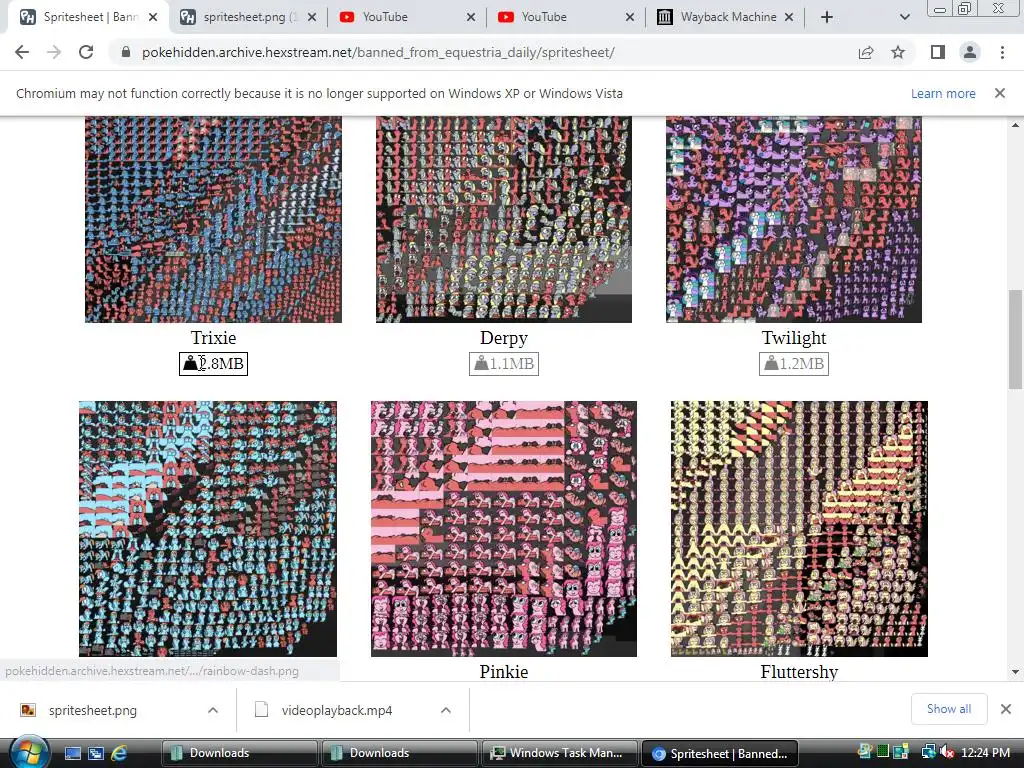This screenshot has height=768, width=1024.
Task: Go back to the previous page
Action: pyautogui.click(x=22, y=52)
